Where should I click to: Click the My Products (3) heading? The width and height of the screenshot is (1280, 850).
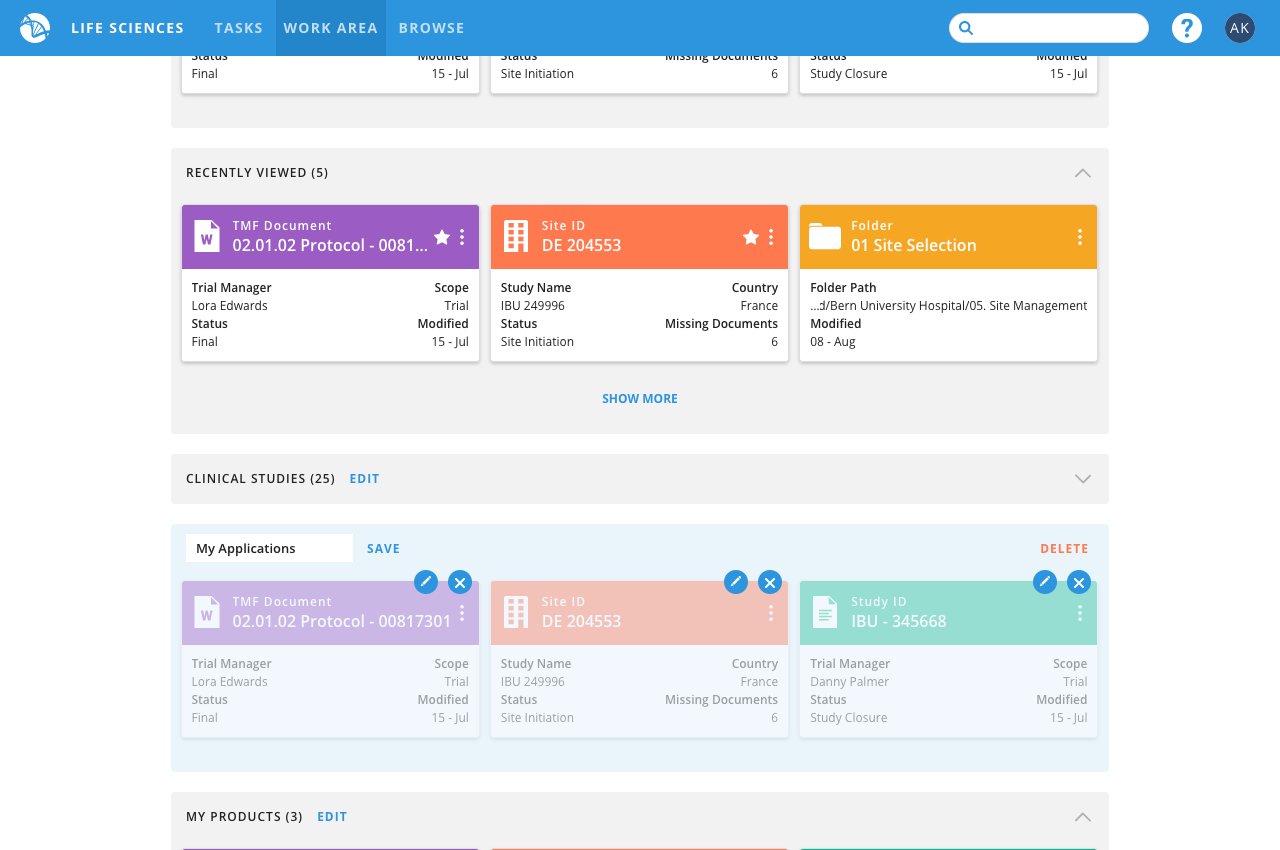244,817
